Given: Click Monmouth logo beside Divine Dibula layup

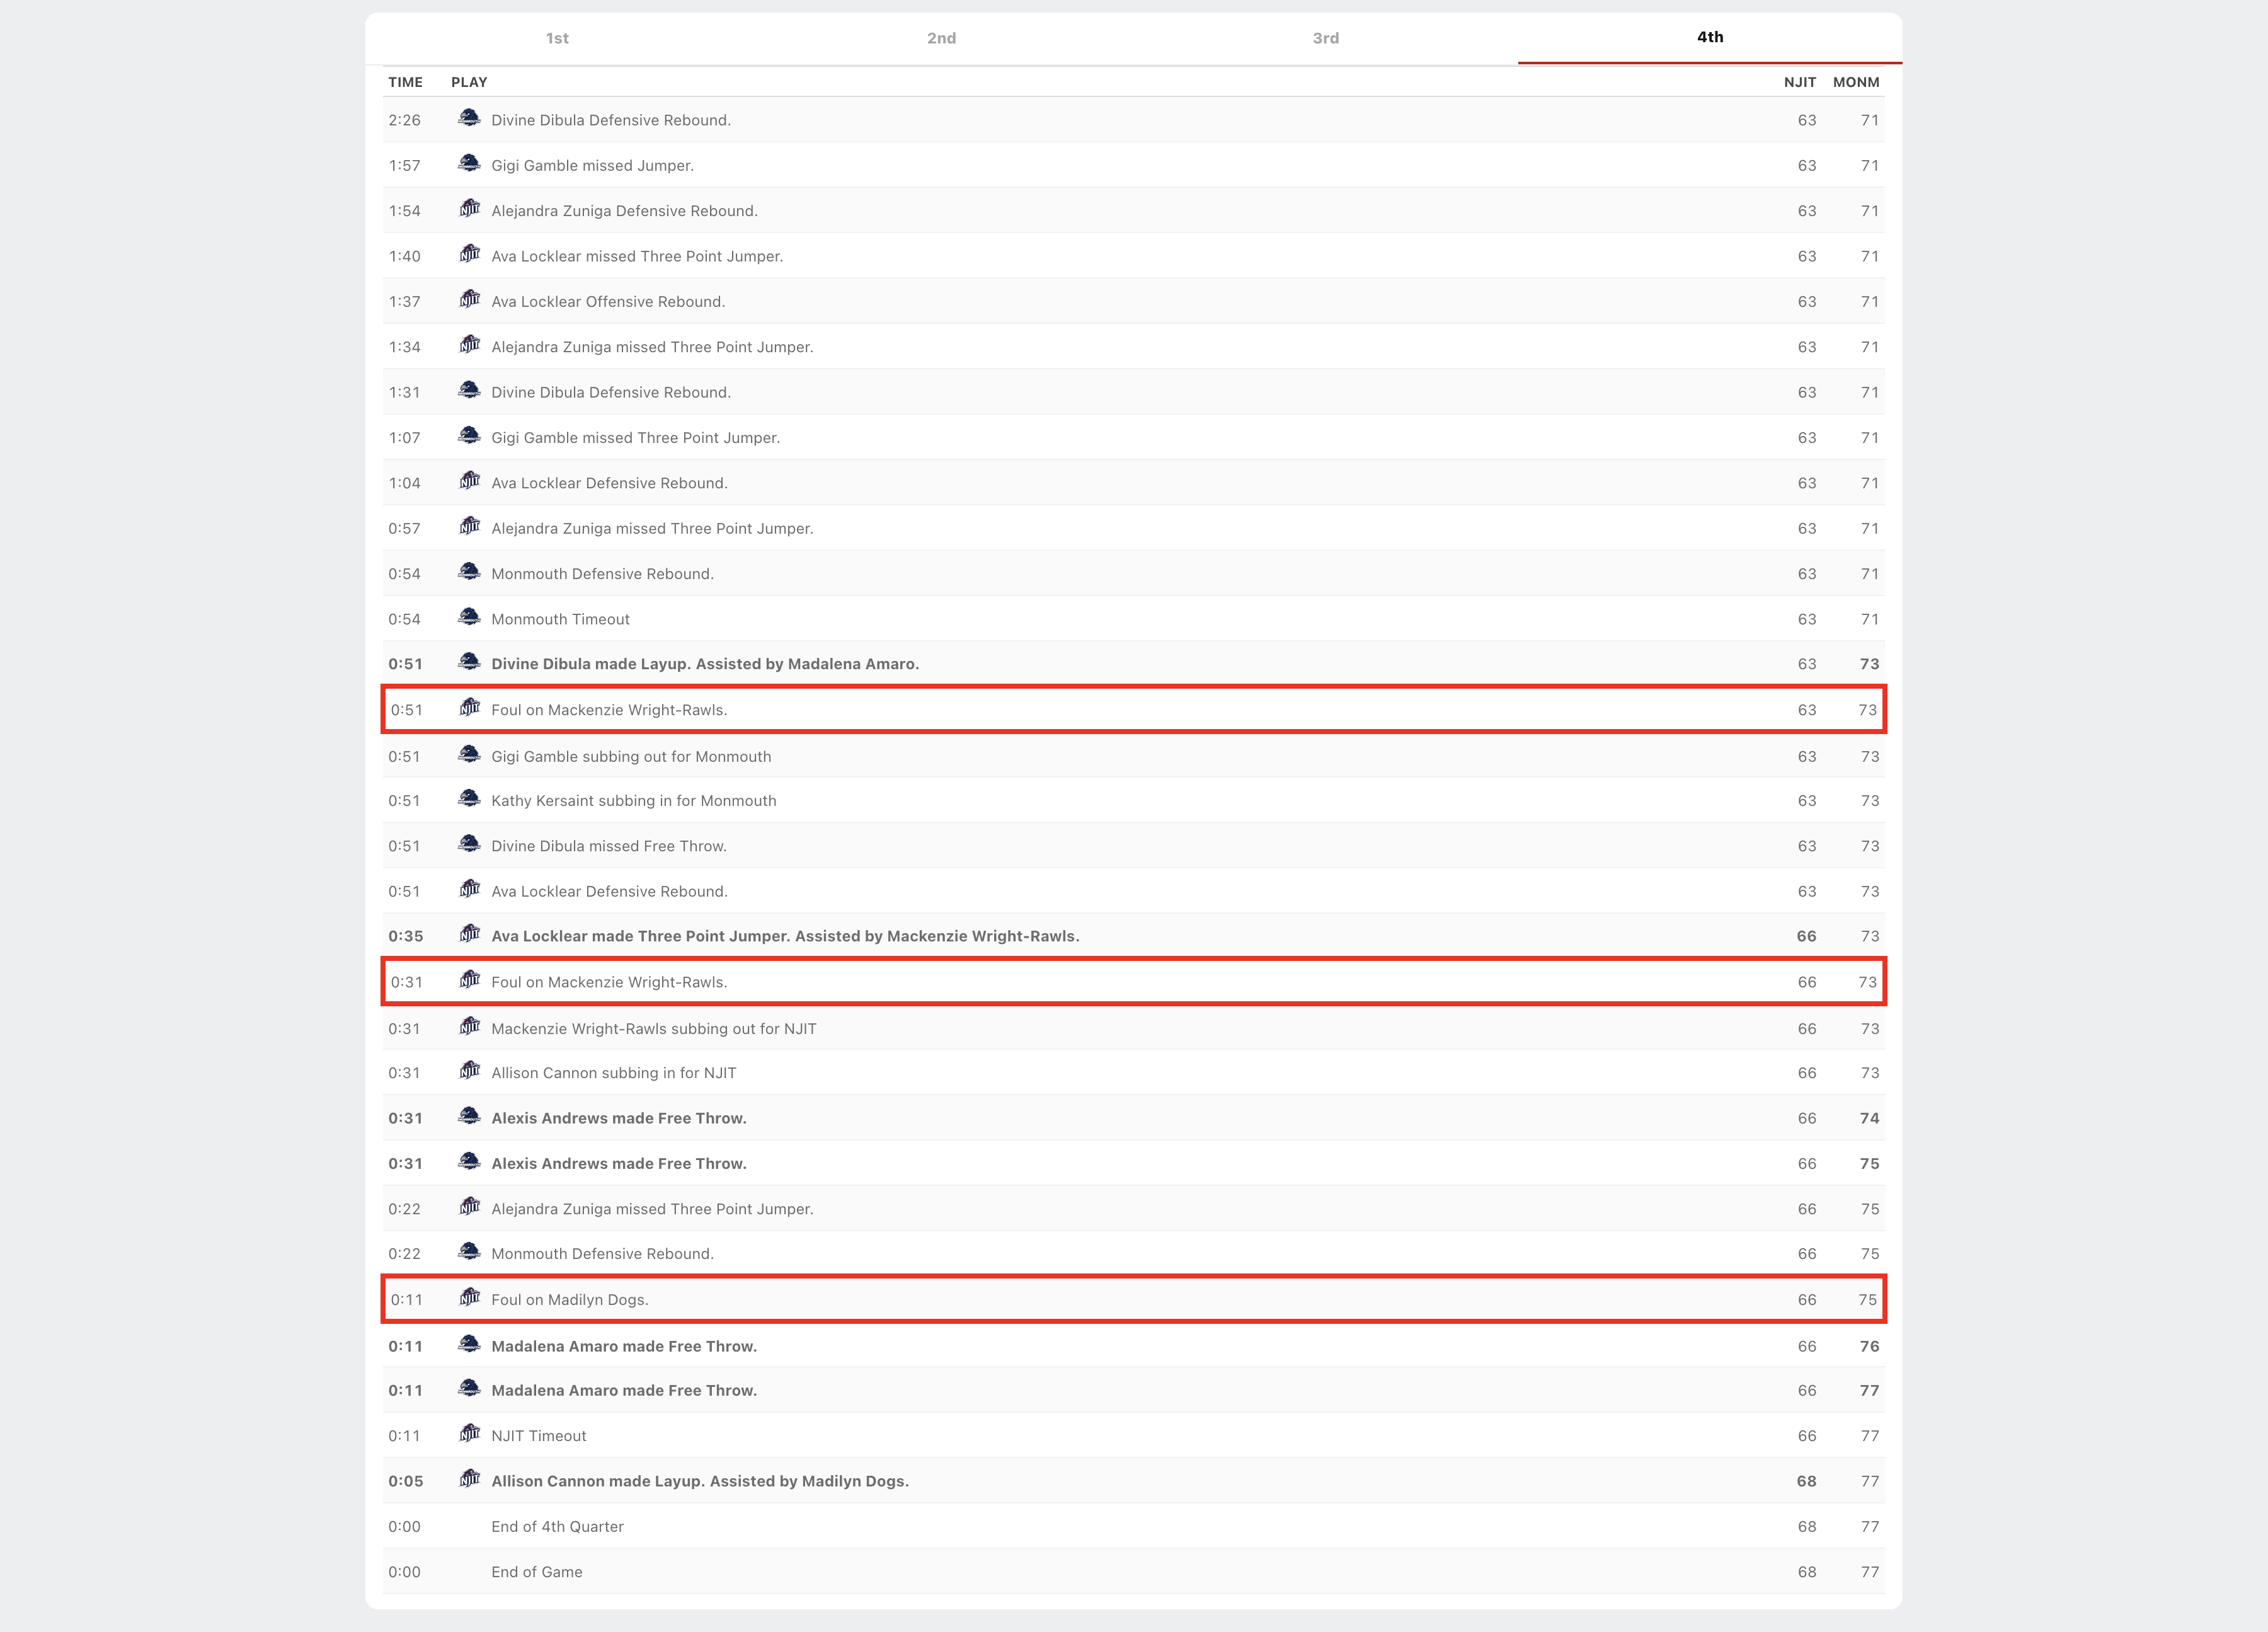Looking at the screenshot, I should coord(469,662).
